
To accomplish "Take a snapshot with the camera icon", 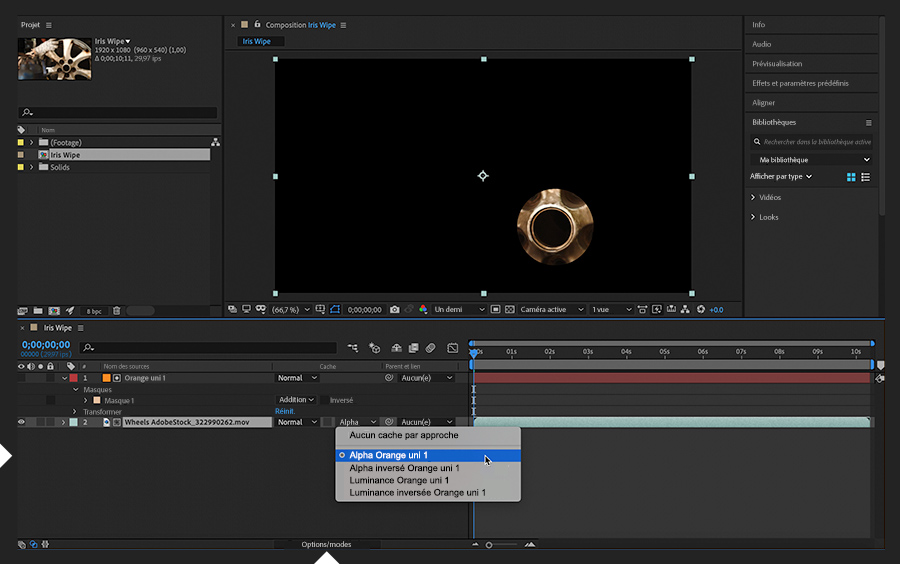I will 395,310.
